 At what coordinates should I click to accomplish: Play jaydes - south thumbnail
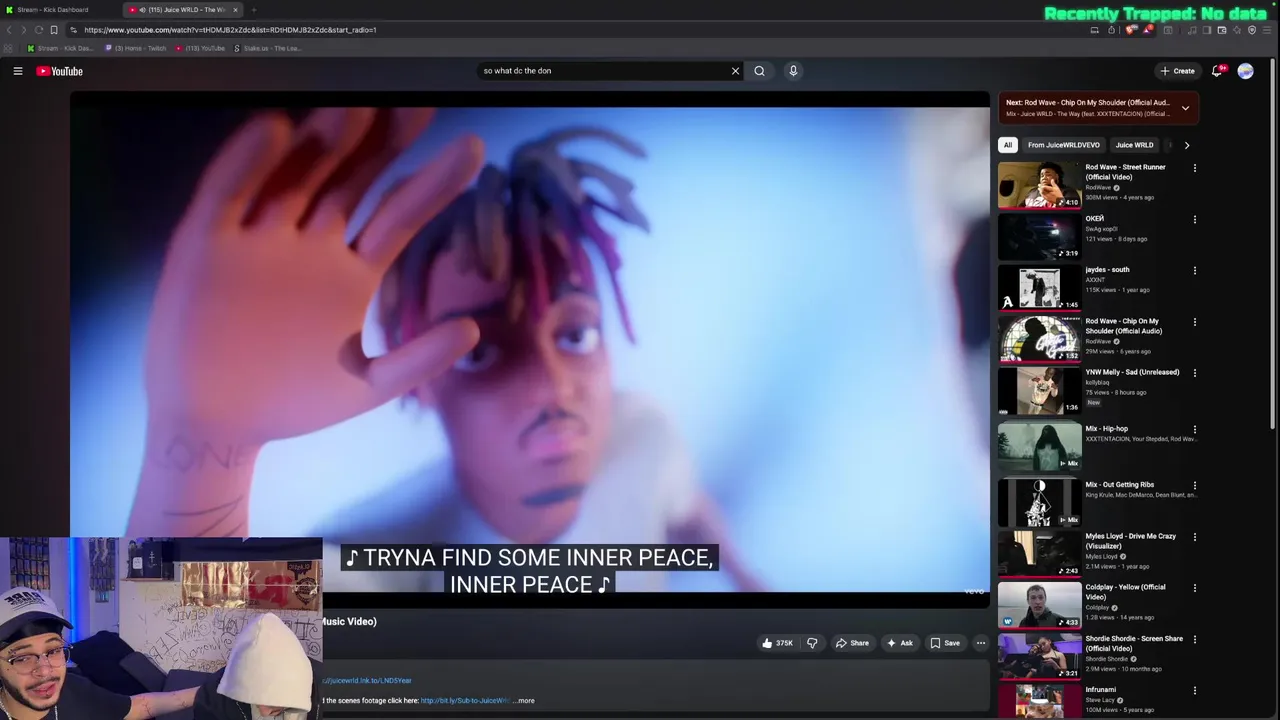pos(1039,287)
